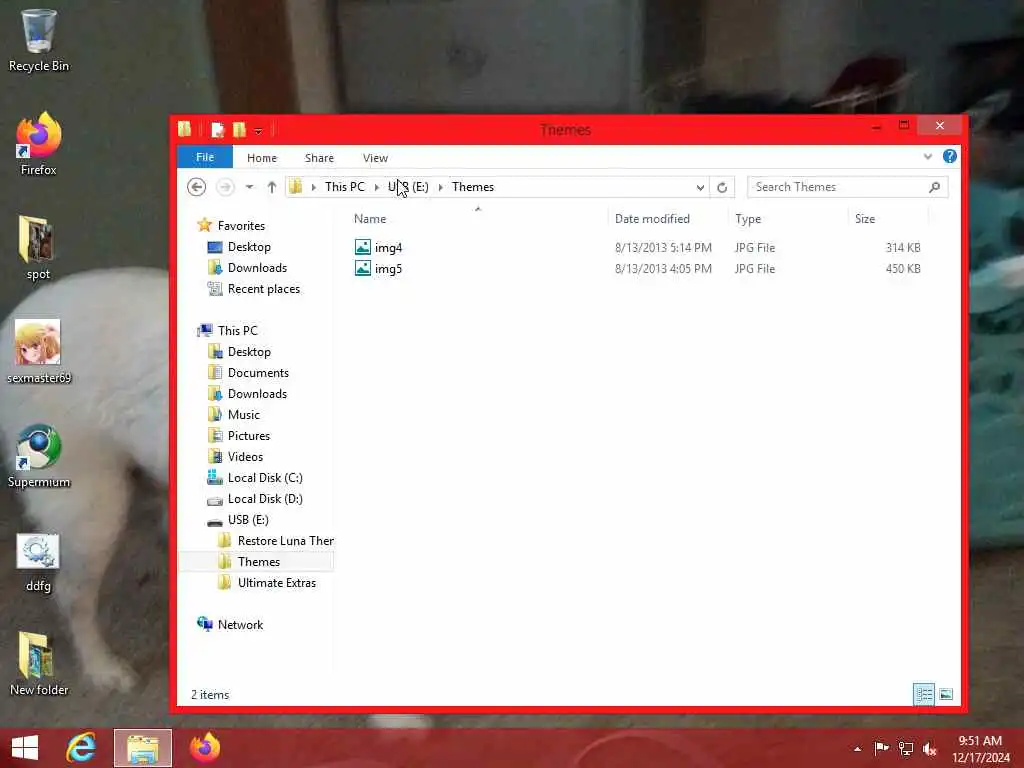Show hidden system tray icons

point(857,749)
